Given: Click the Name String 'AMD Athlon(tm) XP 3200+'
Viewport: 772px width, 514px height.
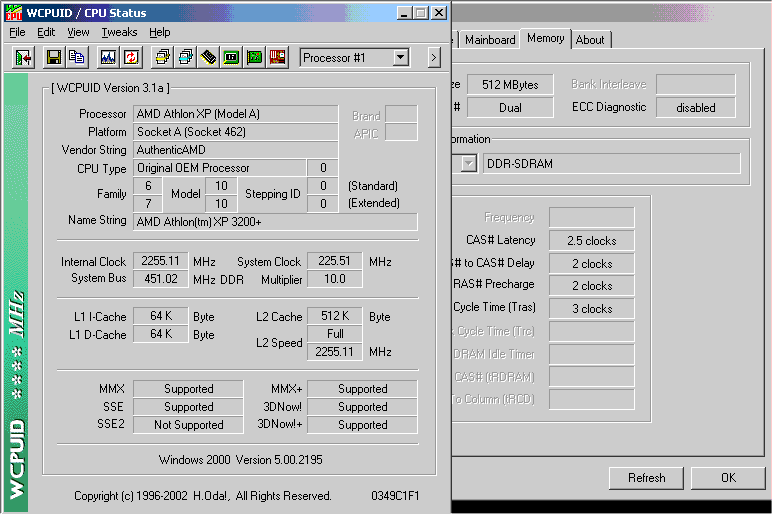Looking at the screenshot, I should pos(275,222).
